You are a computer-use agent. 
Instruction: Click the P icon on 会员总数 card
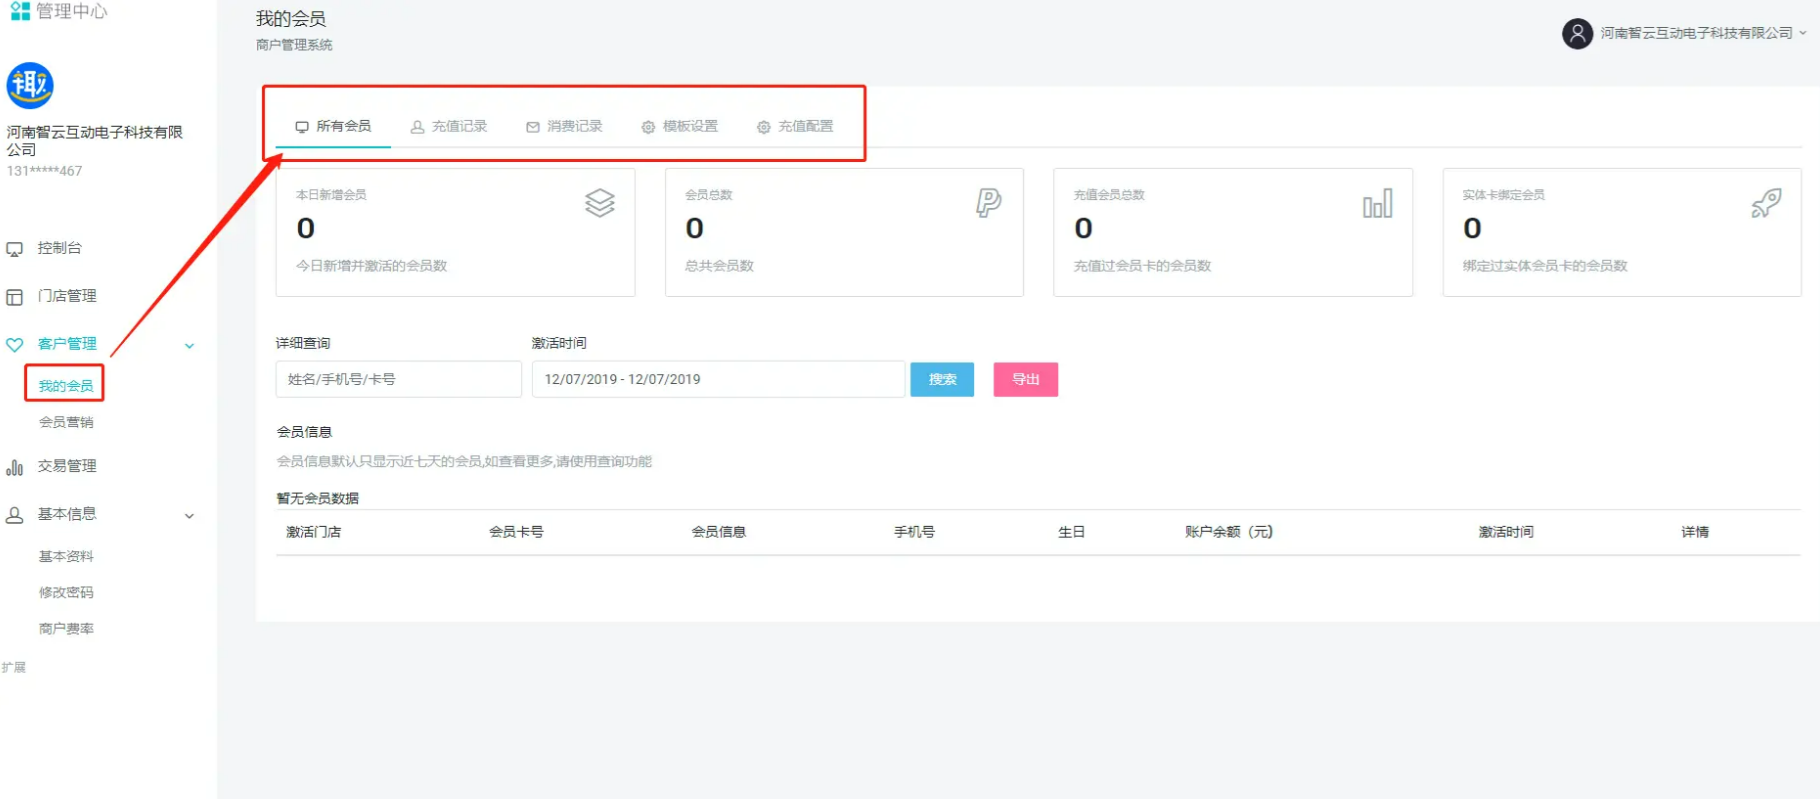pyautogui.click(x=988, y=203)
